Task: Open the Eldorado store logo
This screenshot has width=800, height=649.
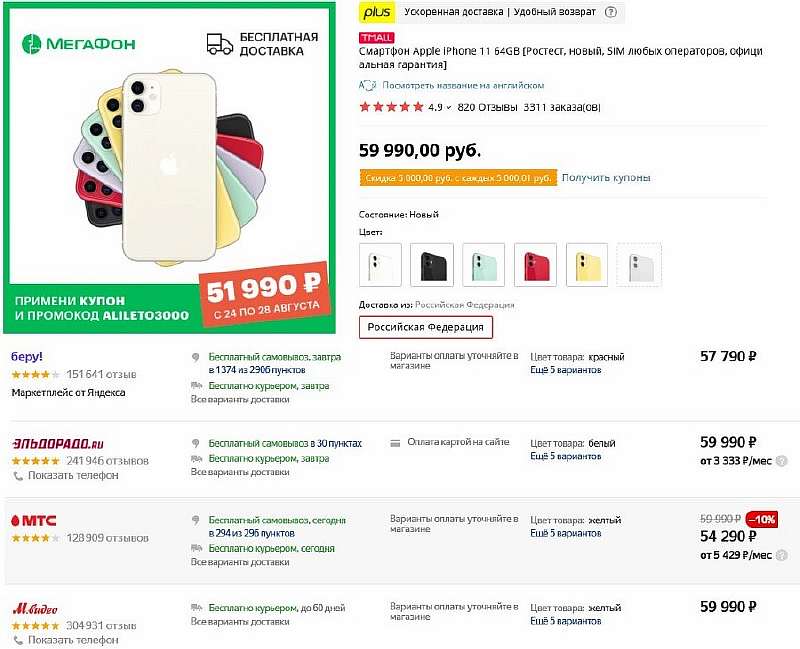Action: click(x=57, y=443)
